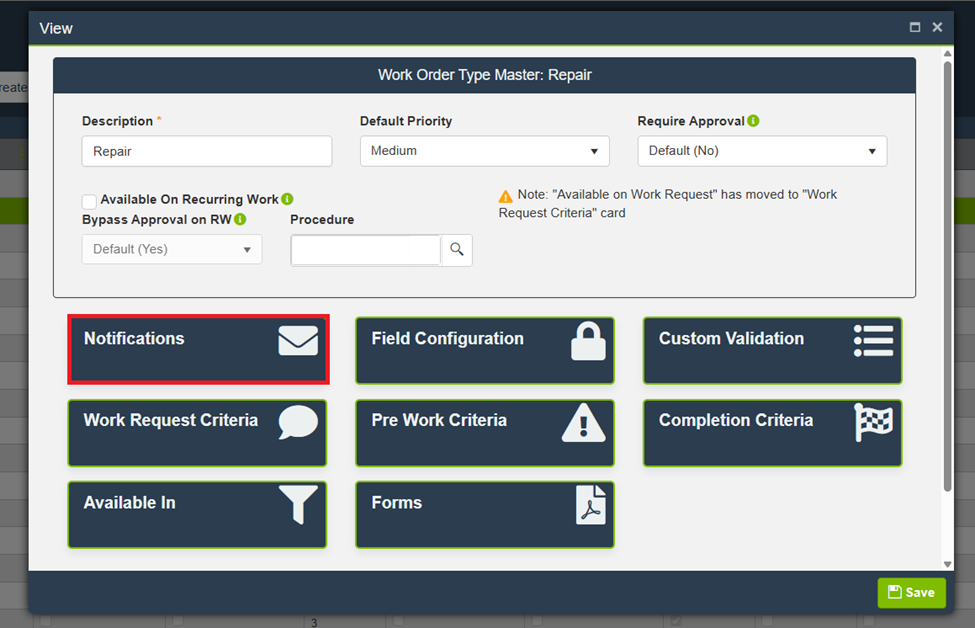Expand the Require Approval dropdown
Image resolution: width=975 pixels, height=628 pixels.
tap(761, 151)
